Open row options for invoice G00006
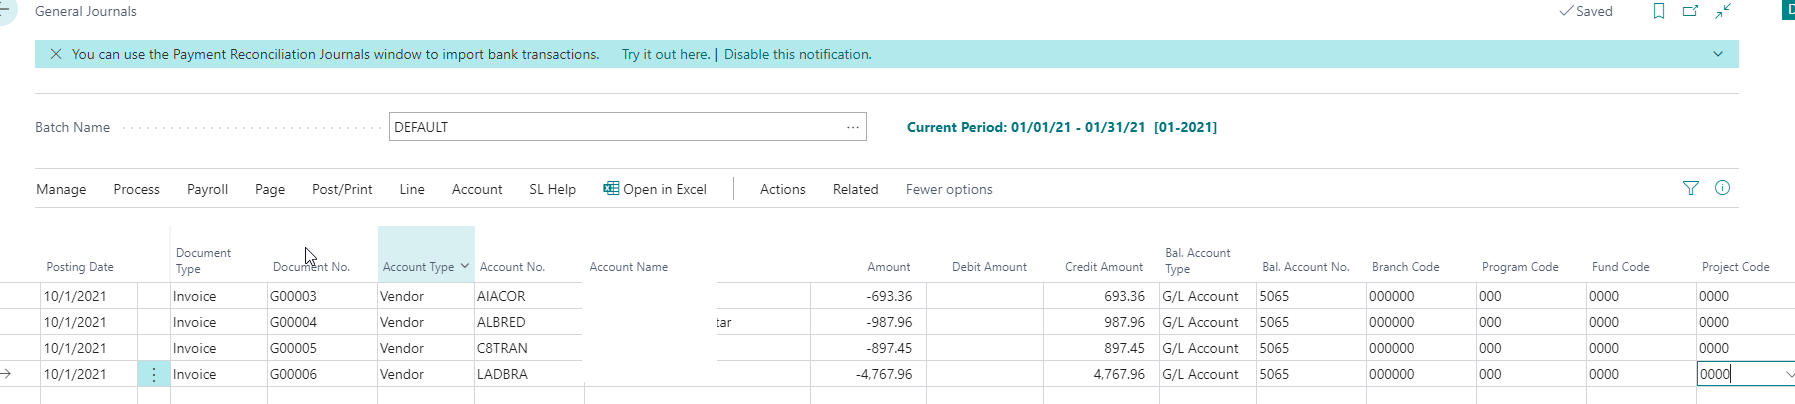This screenshot has height=404, width=1795. click(154, 374)
